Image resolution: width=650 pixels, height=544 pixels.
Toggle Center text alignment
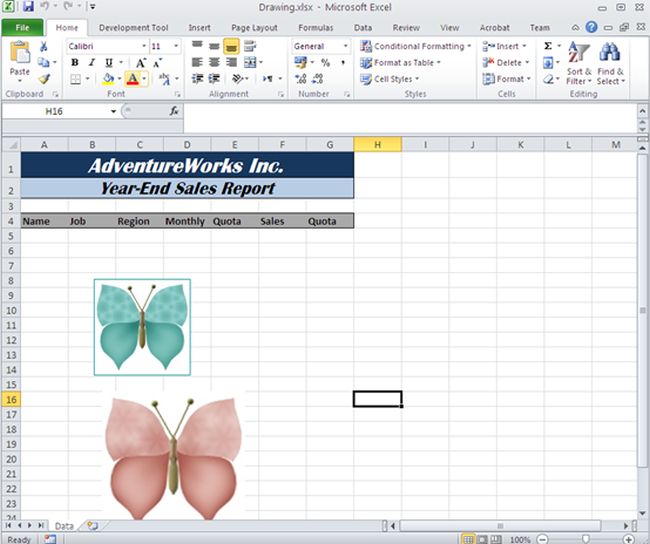tap(214, 63)
